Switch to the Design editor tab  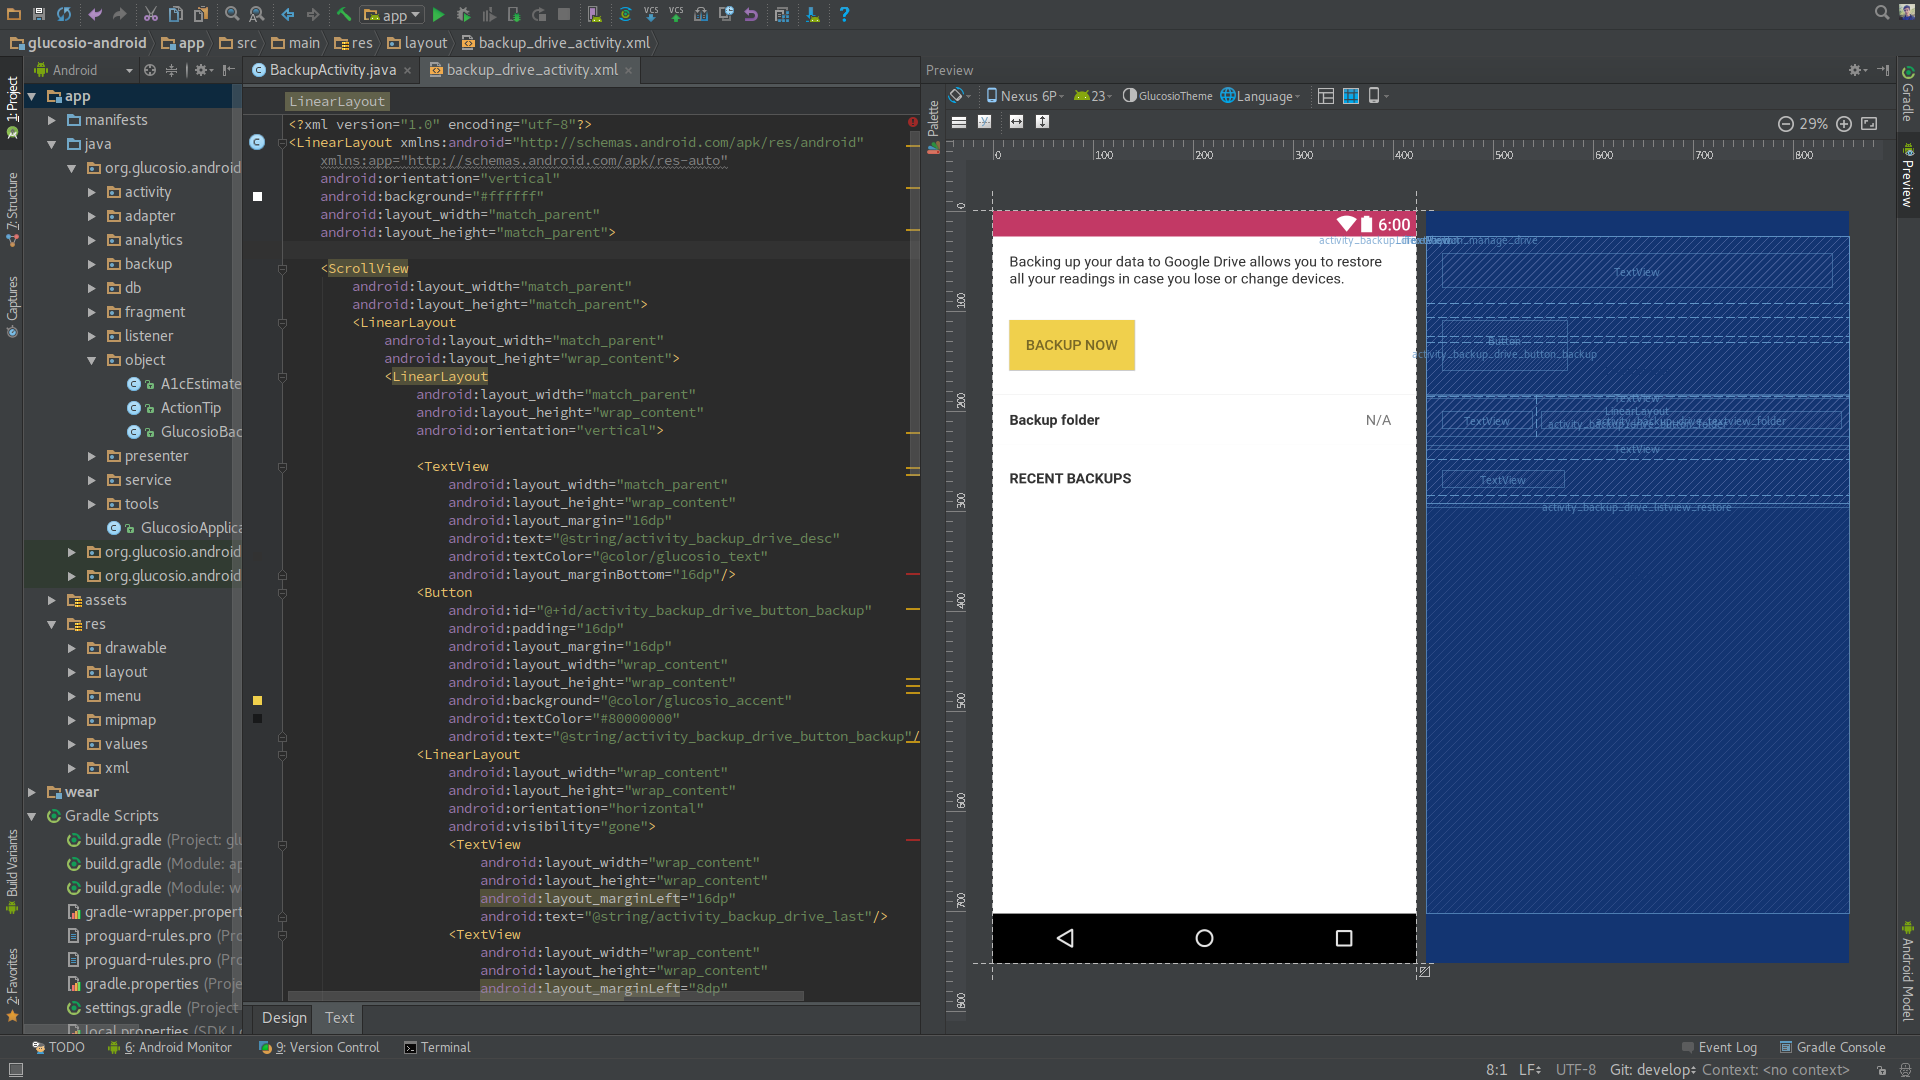tap(284, 1018)
